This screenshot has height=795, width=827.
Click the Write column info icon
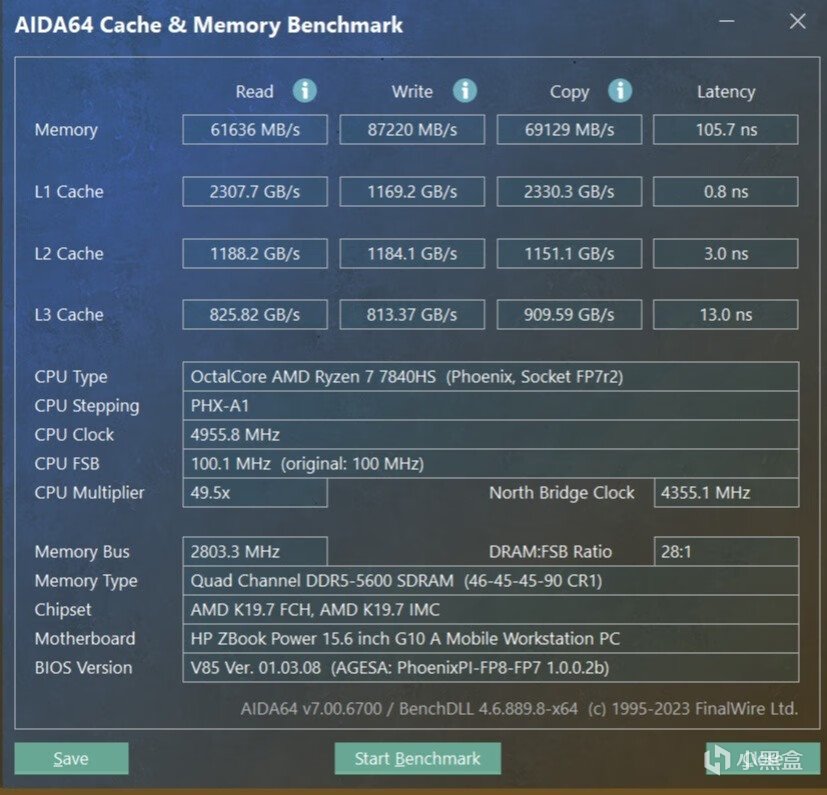465,91
